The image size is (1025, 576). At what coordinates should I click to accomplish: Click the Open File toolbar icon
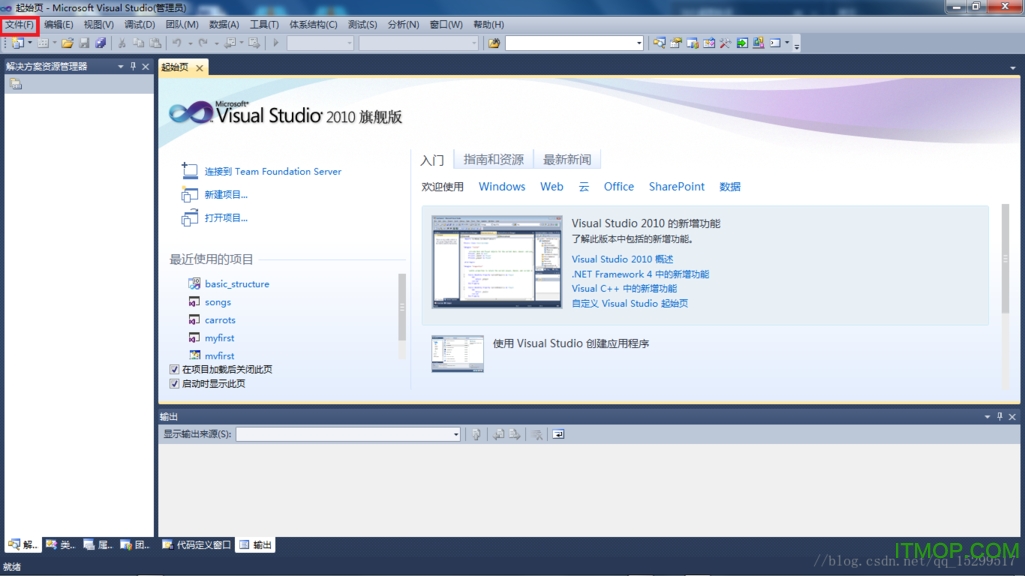point(67,42)
